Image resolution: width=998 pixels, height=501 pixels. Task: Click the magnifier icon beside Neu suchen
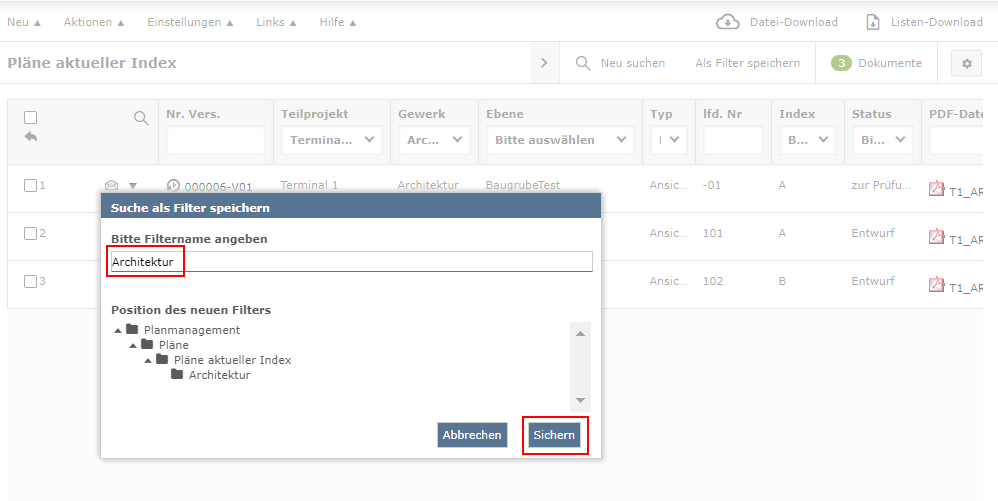[x=583, y=63]
